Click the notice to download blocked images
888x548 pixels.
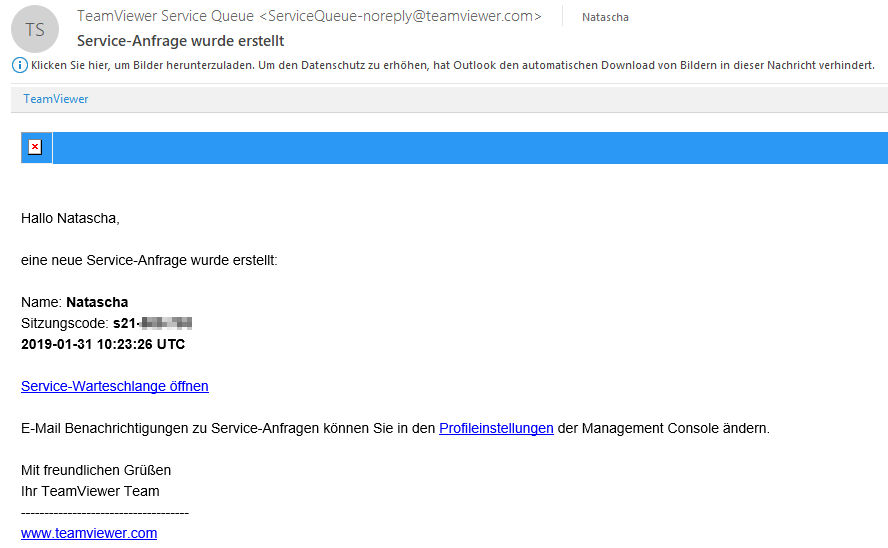coord(452,65)
